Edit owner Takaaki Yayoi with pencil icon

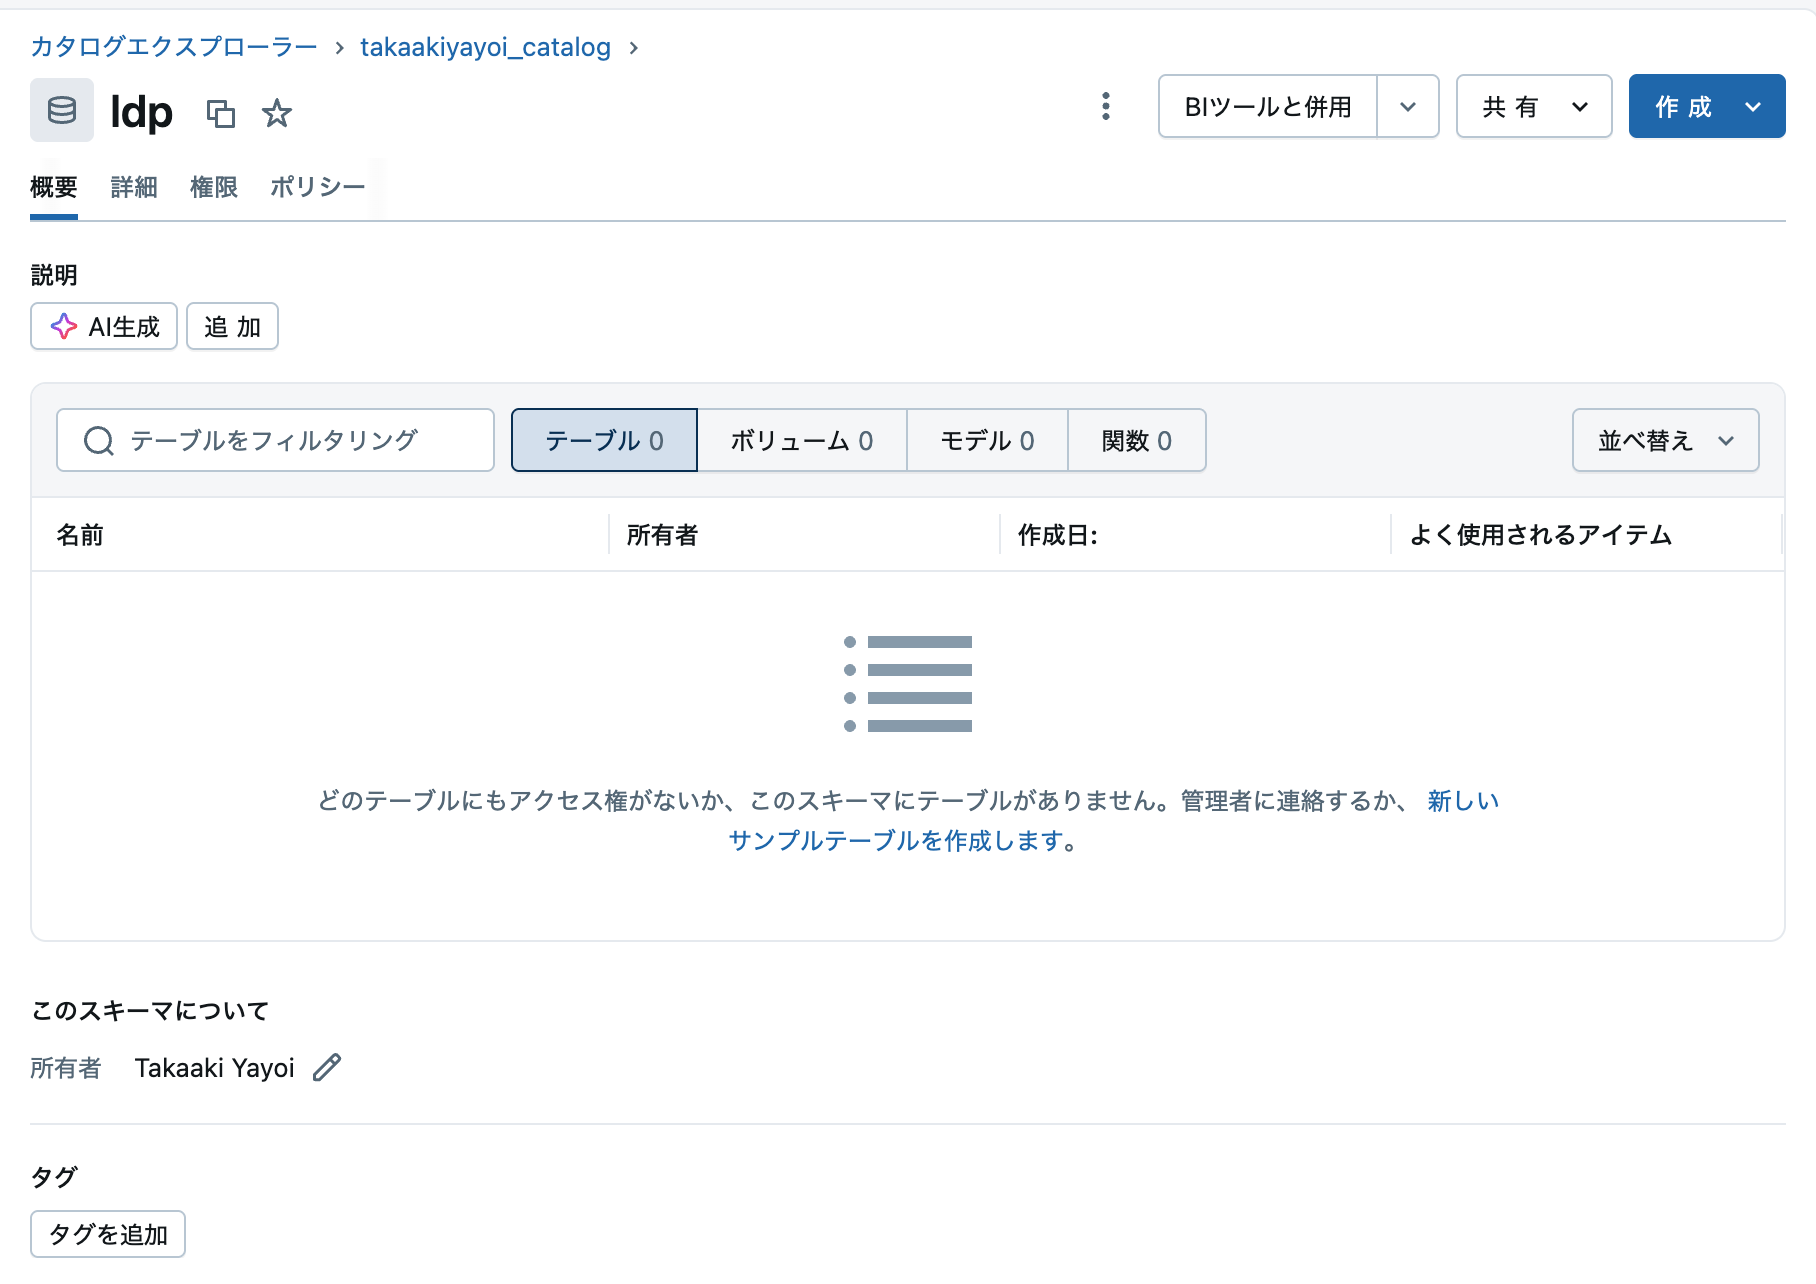(x=327, y=1068)
